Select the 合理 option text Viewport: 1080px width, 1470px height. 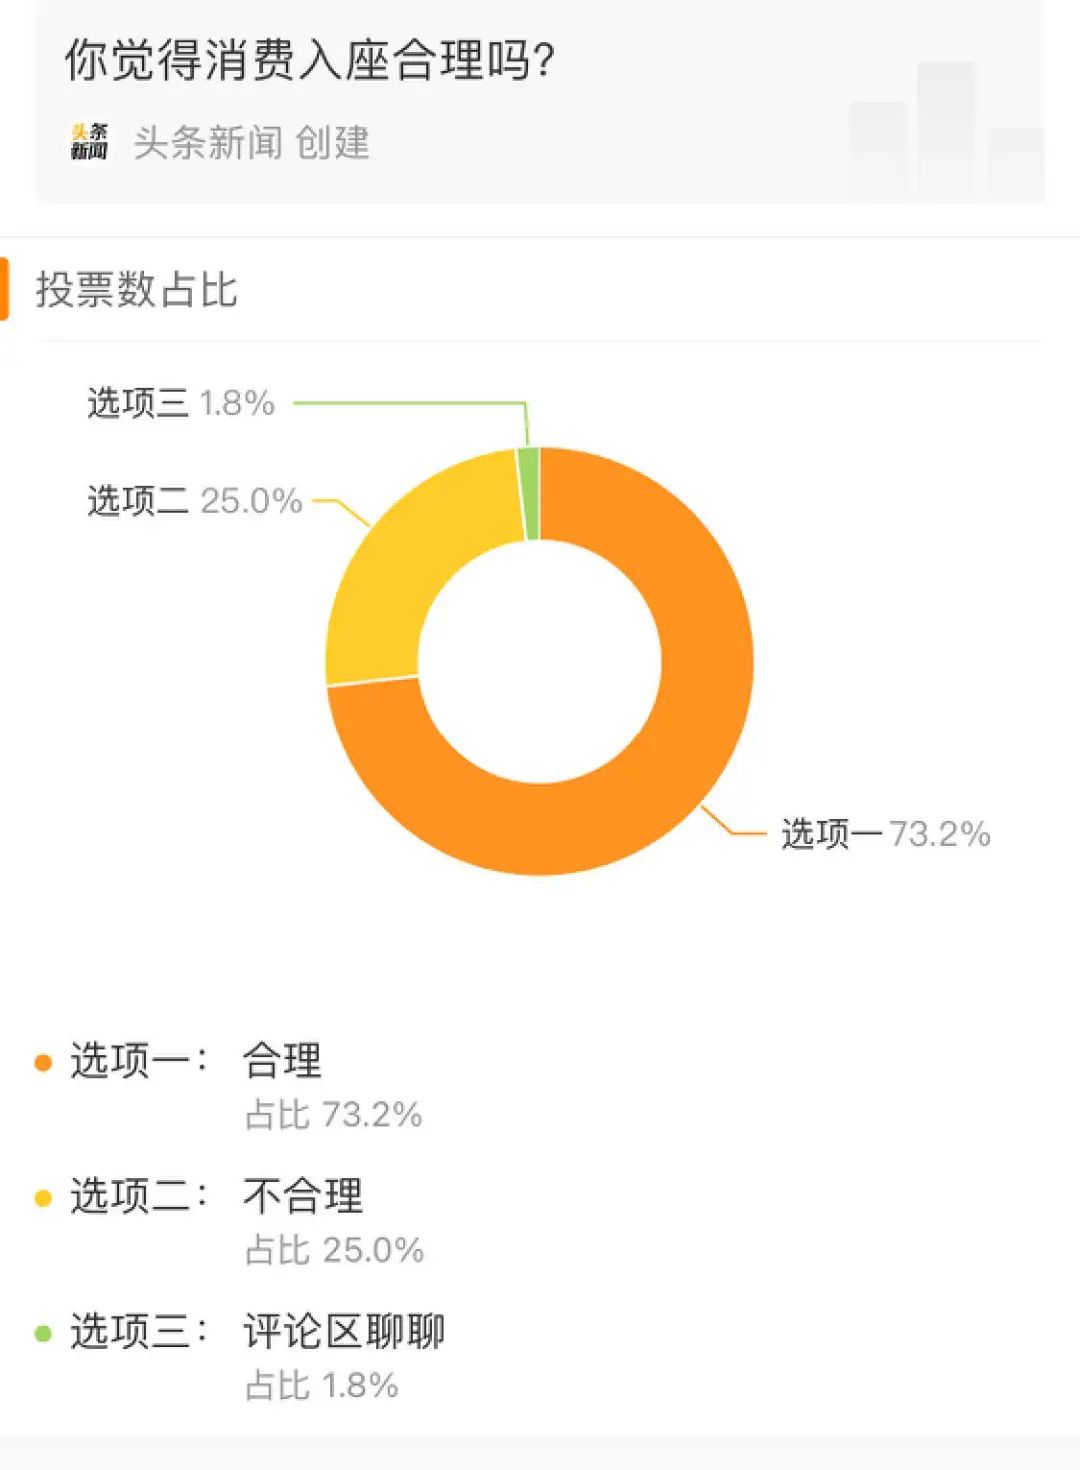[282, 1061]
